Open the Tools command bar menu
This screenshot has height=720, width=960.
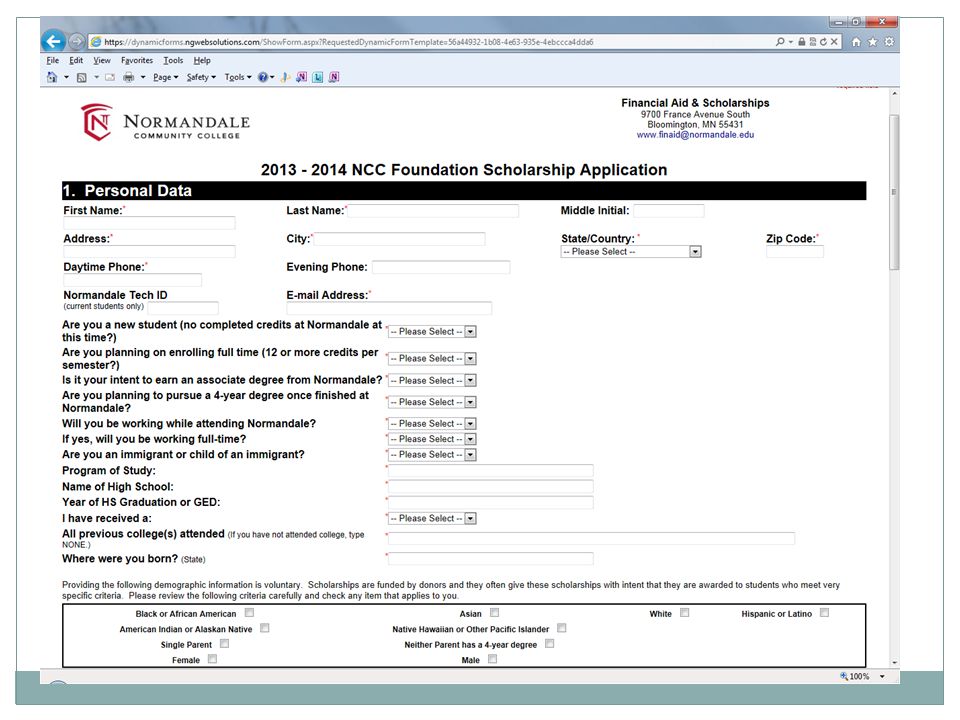pos(238,77)
